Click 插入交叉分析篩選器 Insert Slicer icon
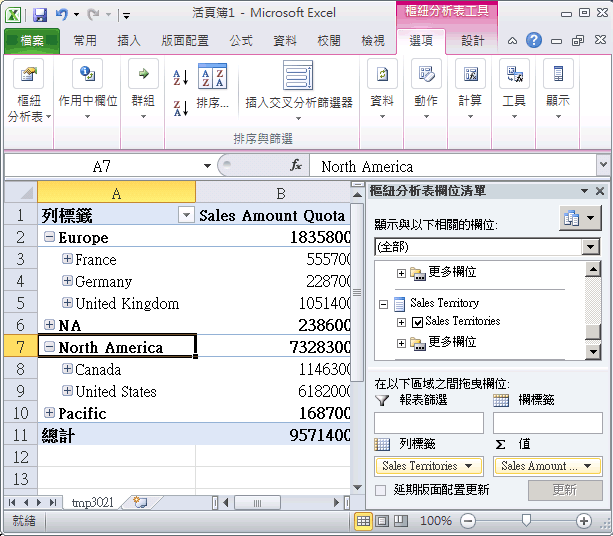This screenshot has width=613, height=536. coord(298,75)
